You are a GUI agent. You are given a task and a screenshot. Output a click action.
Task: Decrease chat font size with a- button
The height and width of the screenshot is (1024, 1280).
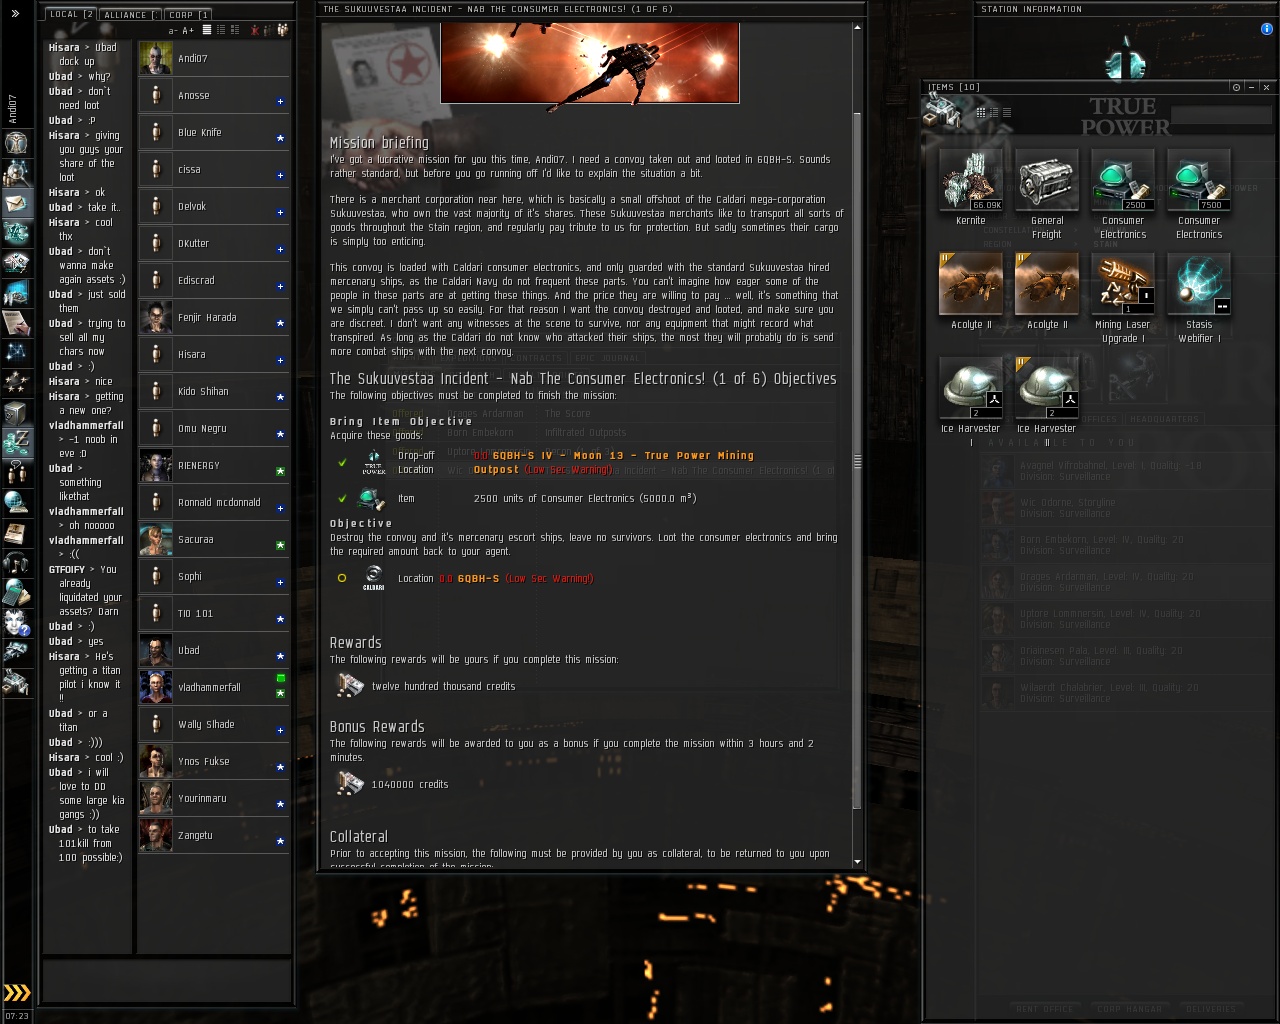coord(173,31)
